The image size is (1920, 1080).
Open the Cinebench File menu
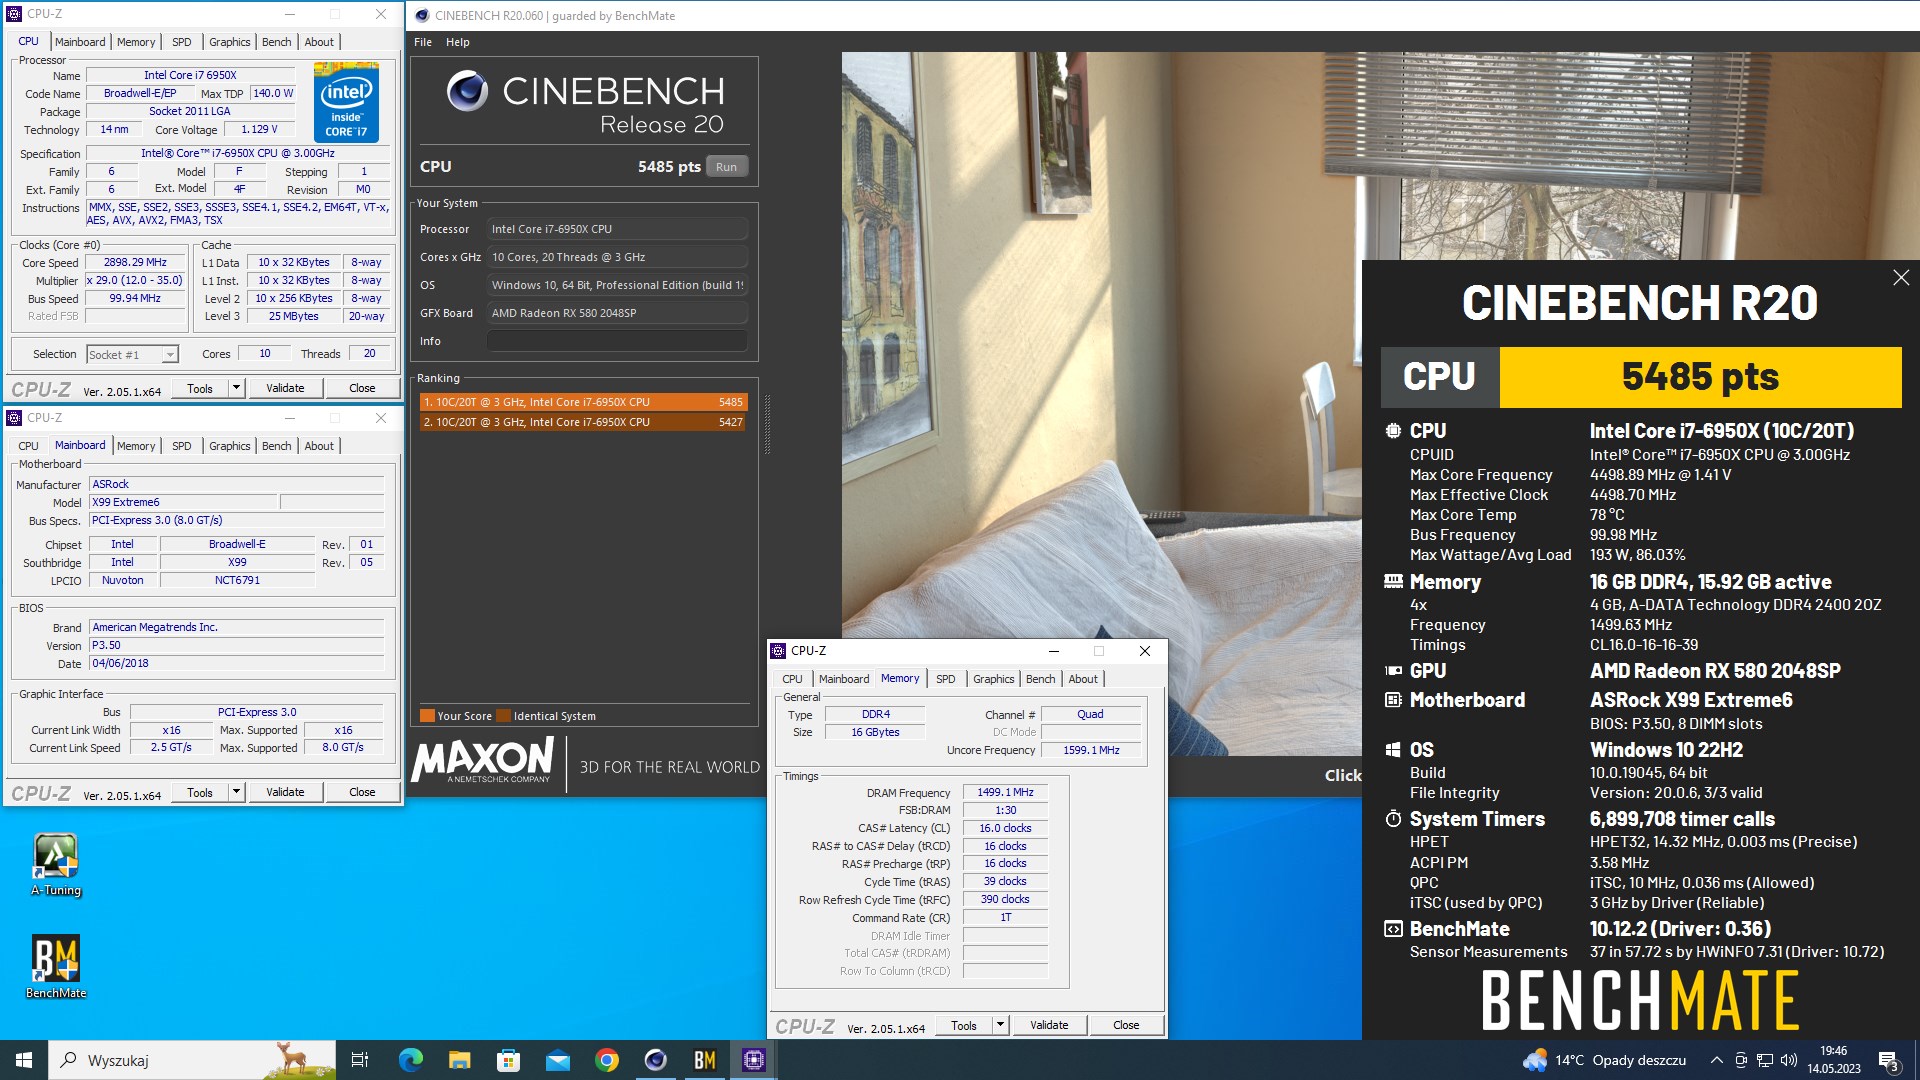(x=423, y=42)
